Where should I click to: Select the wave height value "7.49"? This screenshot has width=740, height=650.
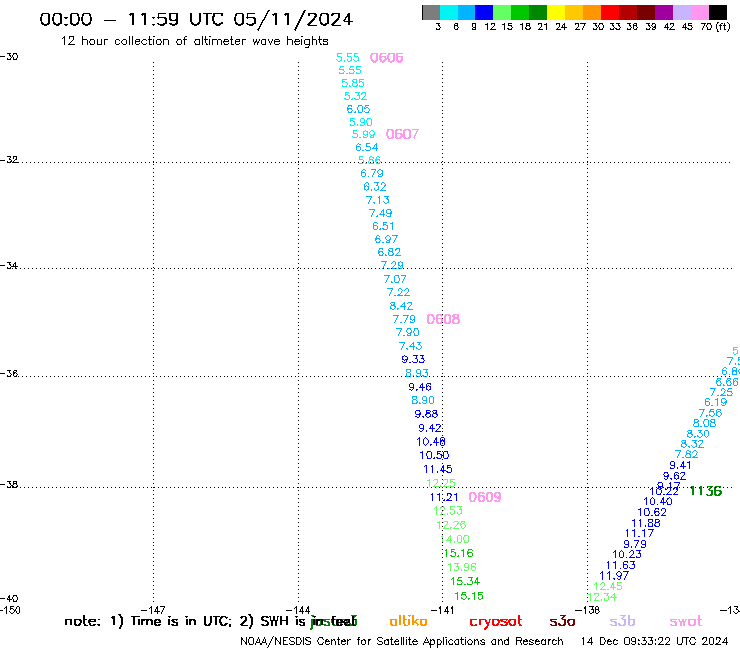tap(380, 213)
